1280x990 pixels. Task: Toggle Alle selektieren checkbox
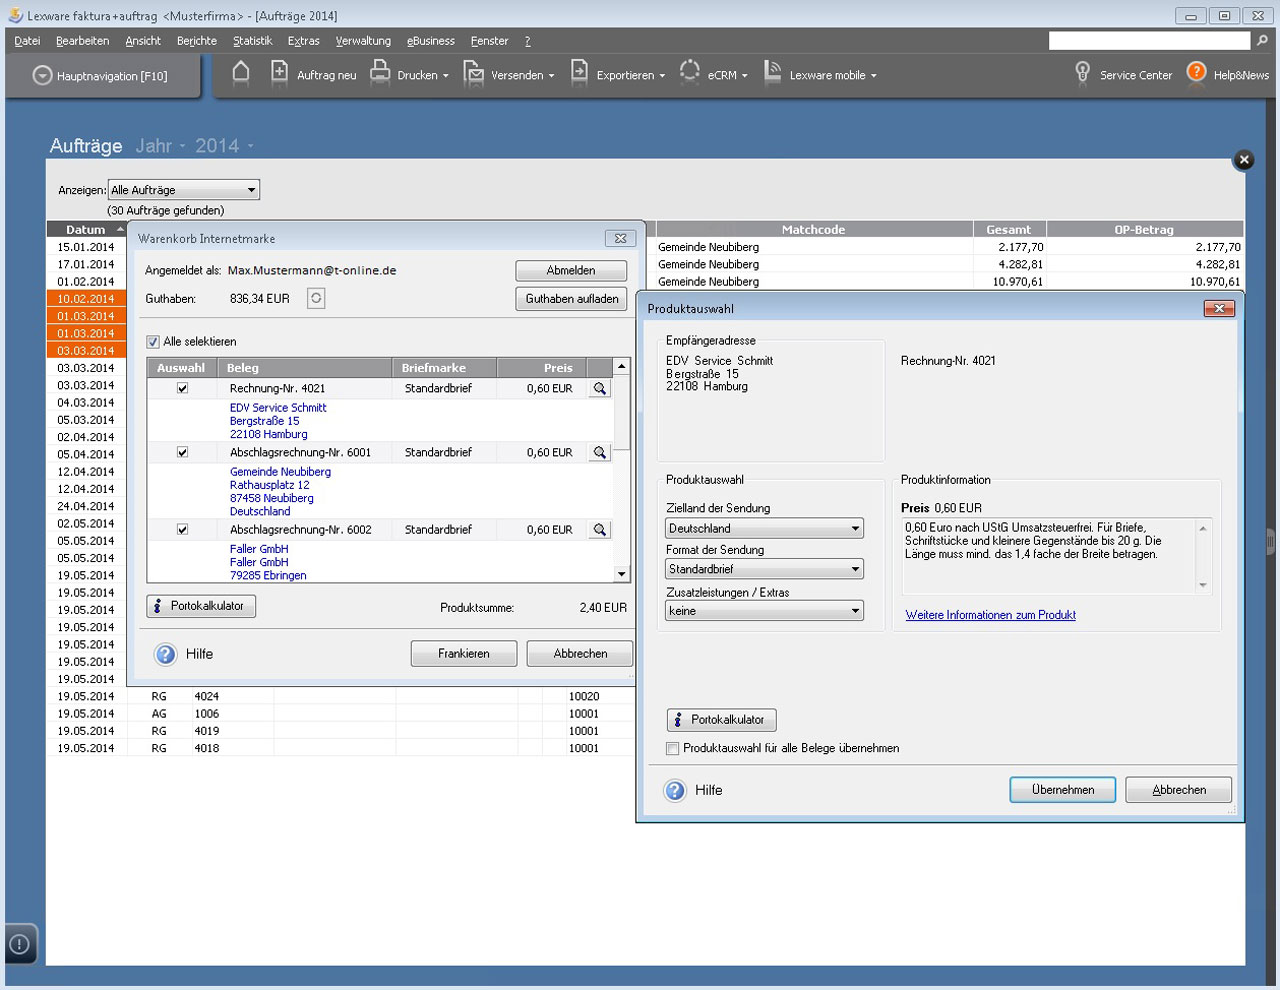point(153,342)
